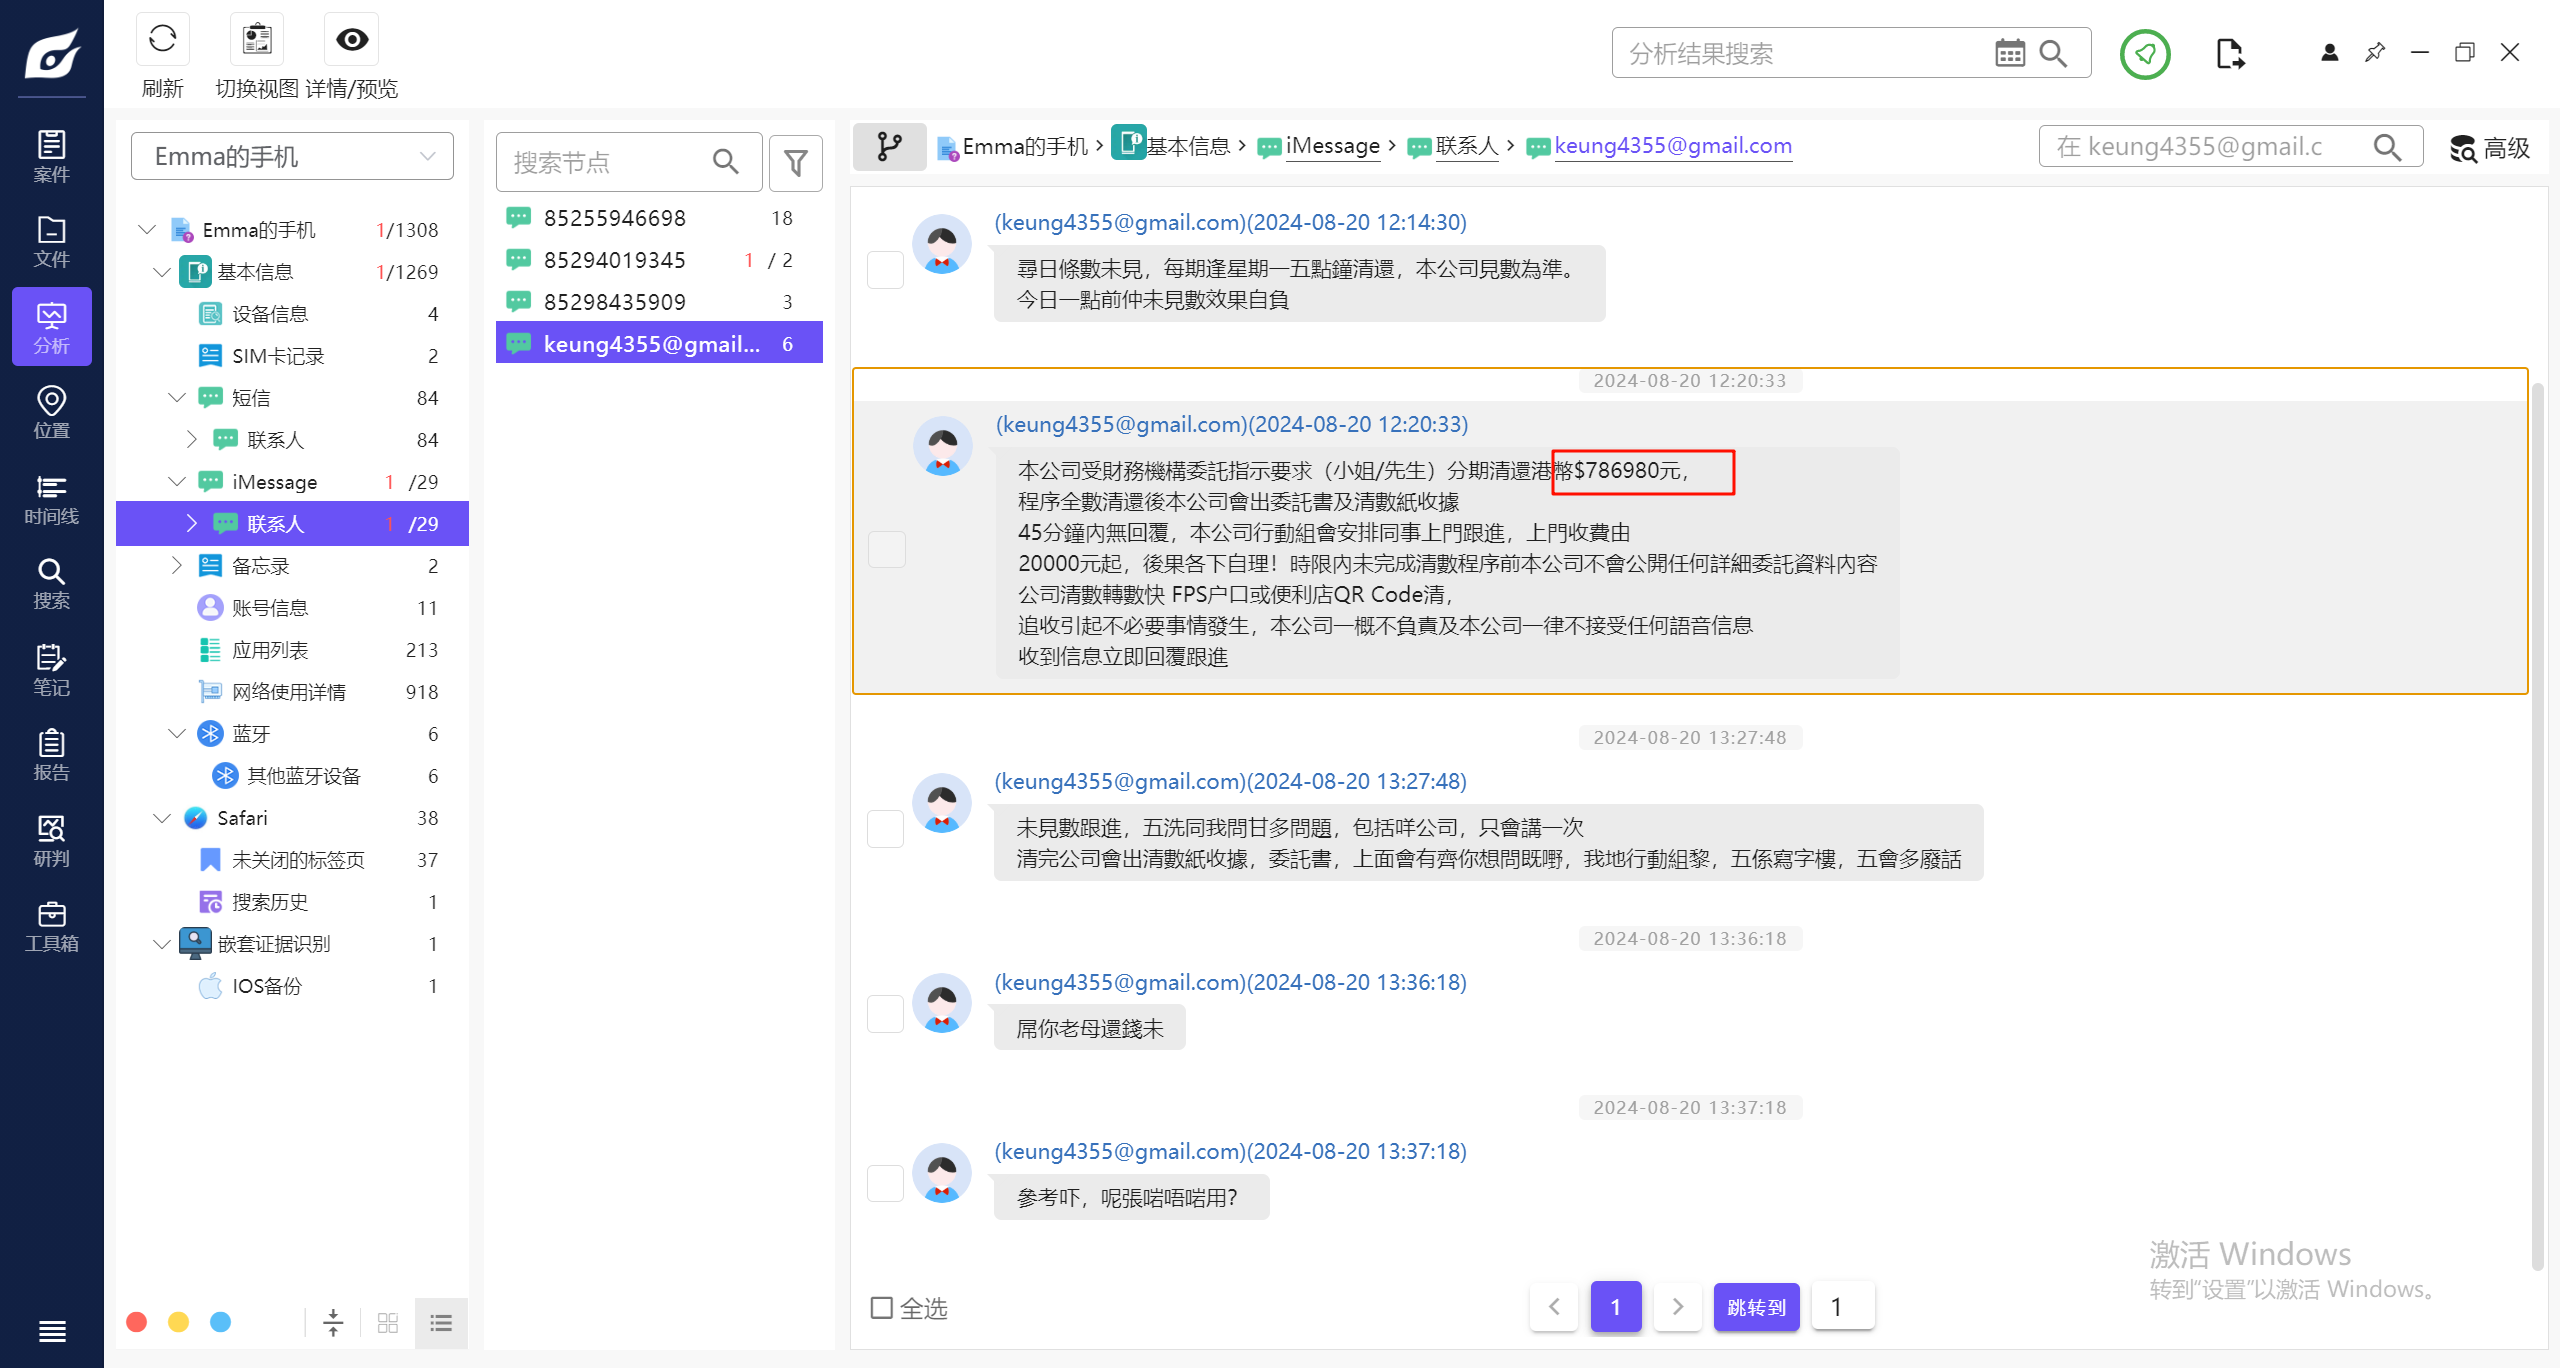Switch to 时间线 sidebar tab

[x=52, y=499]
